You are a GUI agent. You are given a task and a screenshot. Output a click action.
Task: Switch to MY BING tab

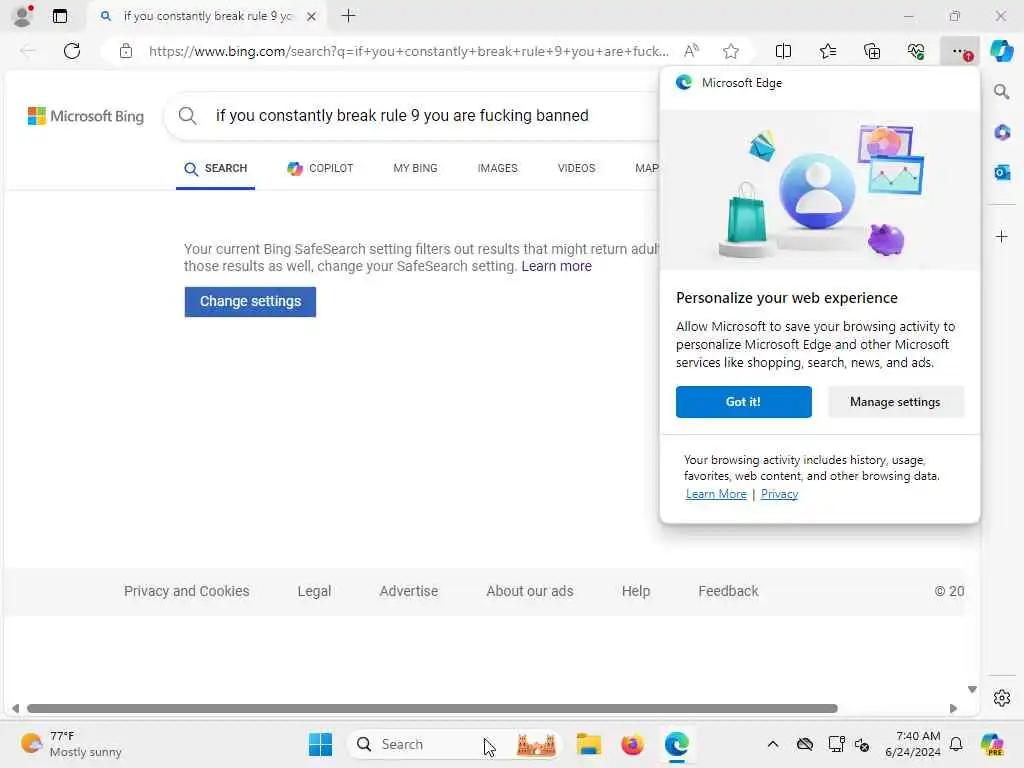tap(415, 168)
